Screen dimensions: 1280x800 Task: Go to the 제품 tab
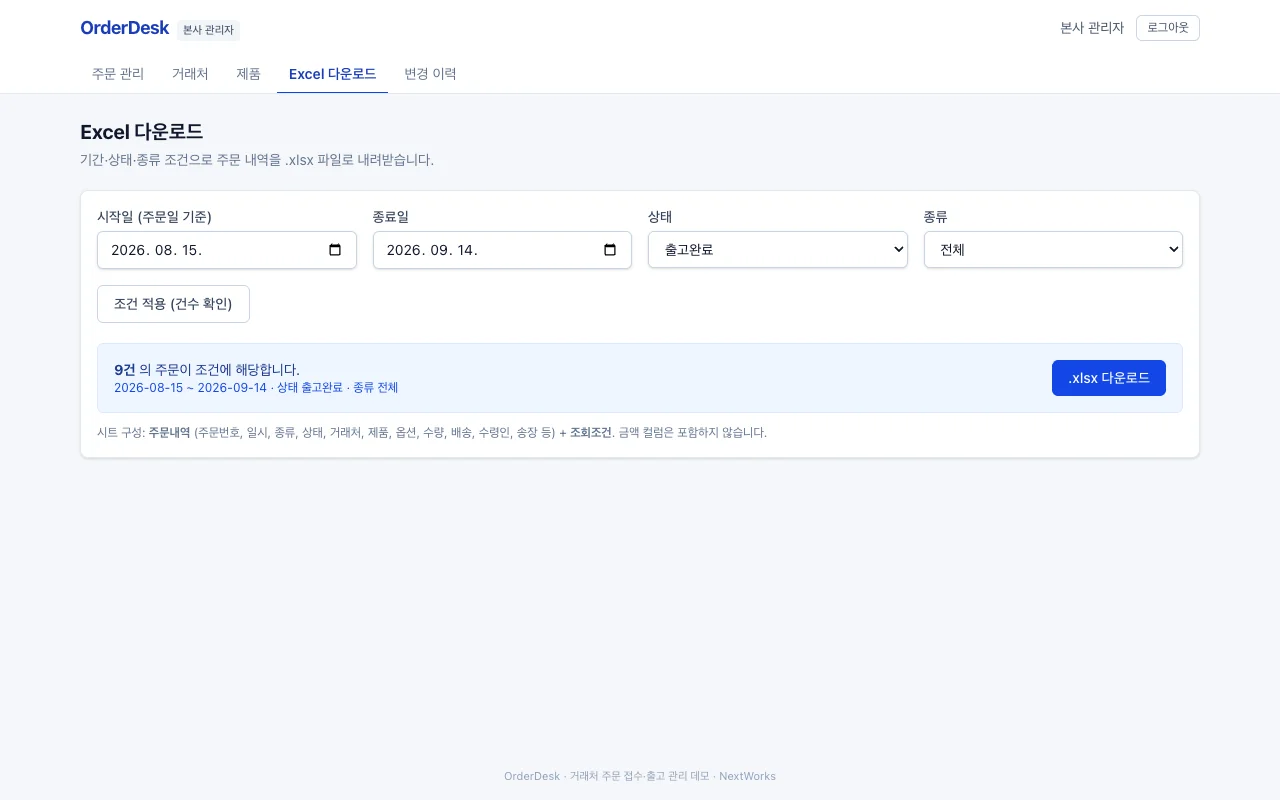[248, 74]
